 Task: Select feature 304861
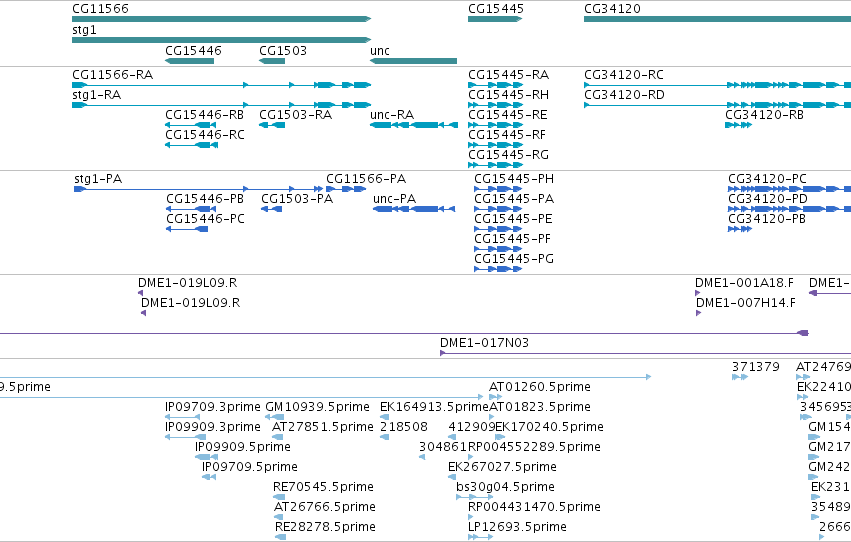click(x=422, y=457)
